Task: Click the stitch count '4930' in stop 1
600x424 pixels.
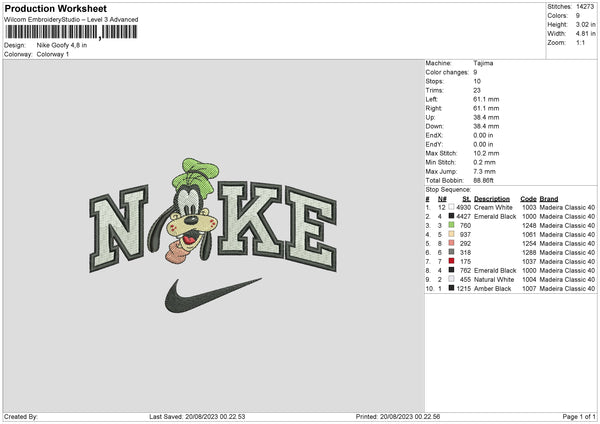Action: click(463, 207)
